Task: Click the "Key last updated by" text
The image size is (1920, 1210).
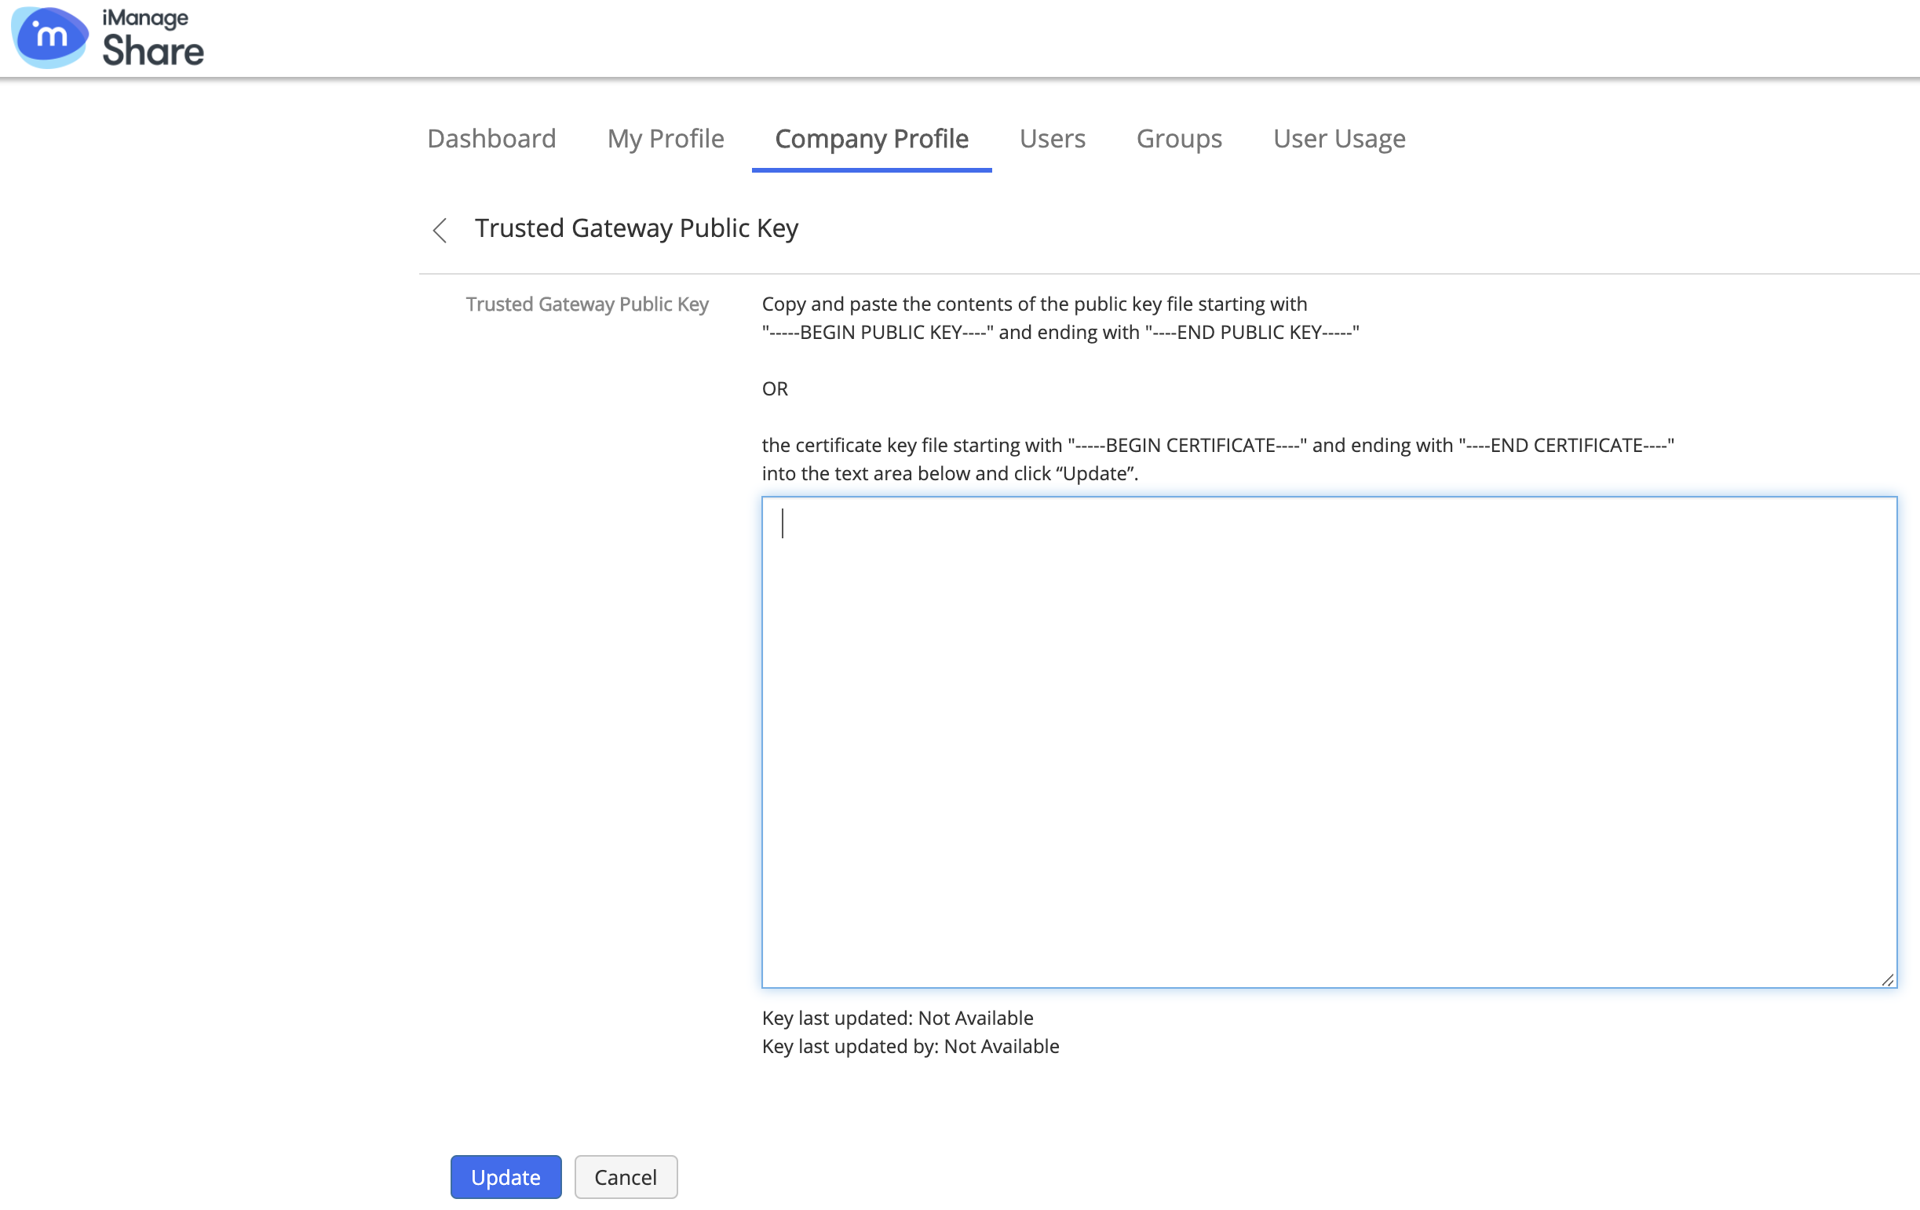Action: (910, 1046)
